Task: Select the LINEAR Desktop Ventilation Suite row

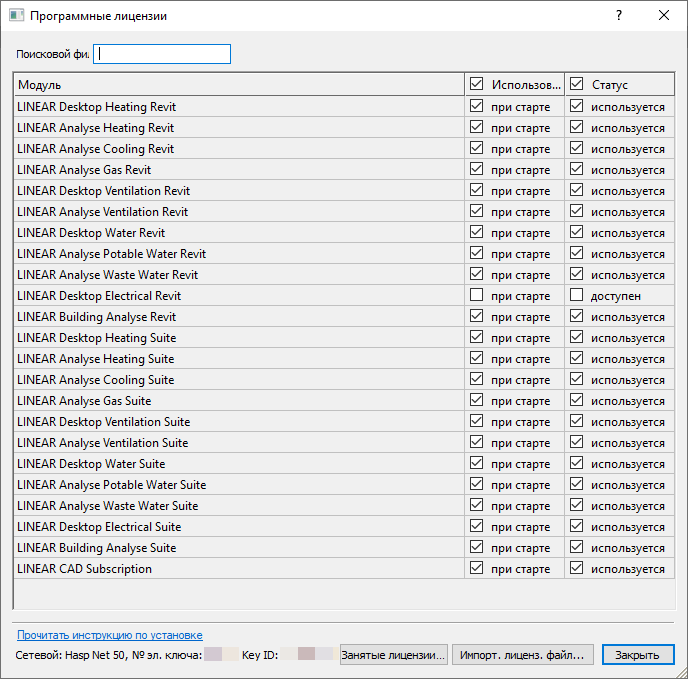Action: point(344,421)
